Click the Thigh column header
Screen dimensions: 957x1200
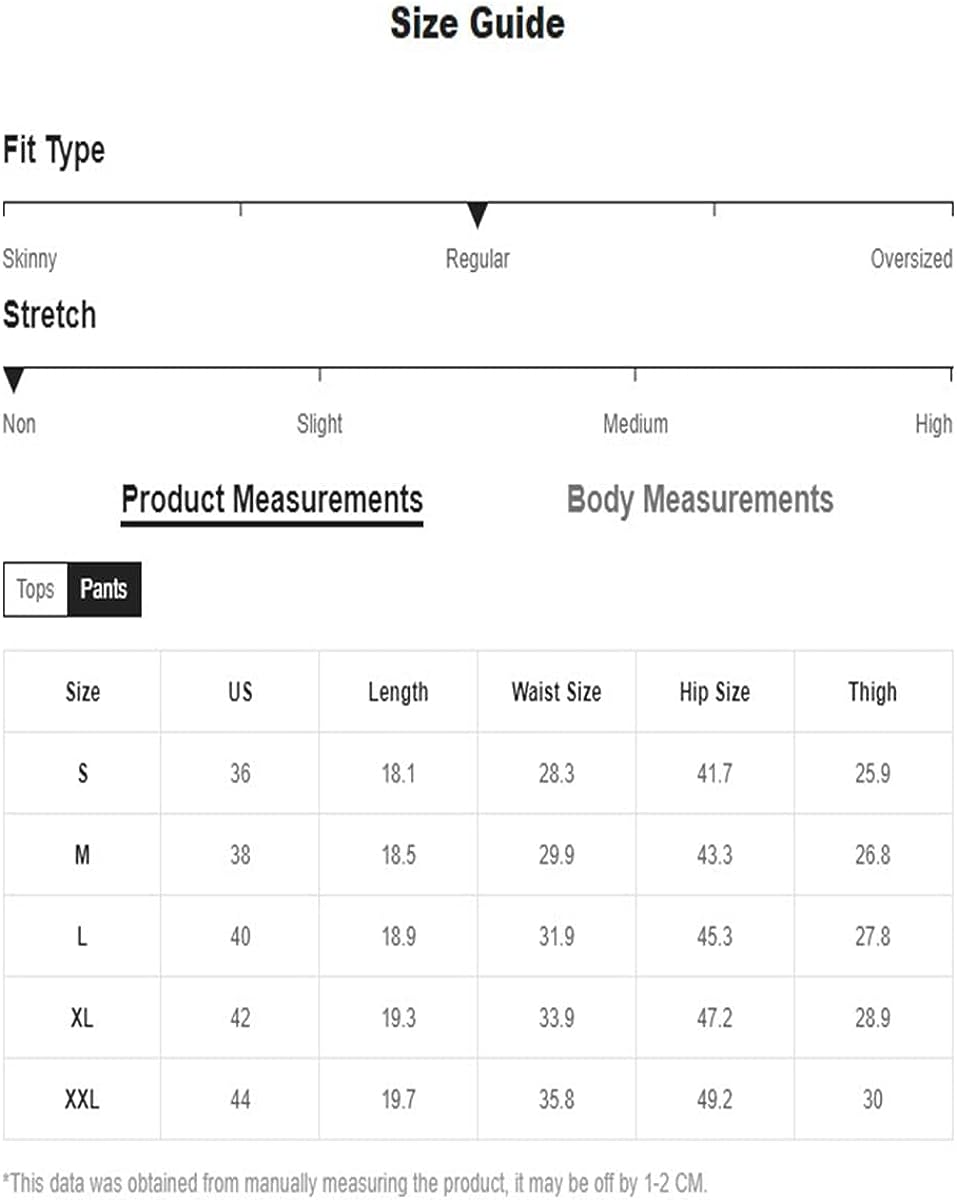(872, 692)
